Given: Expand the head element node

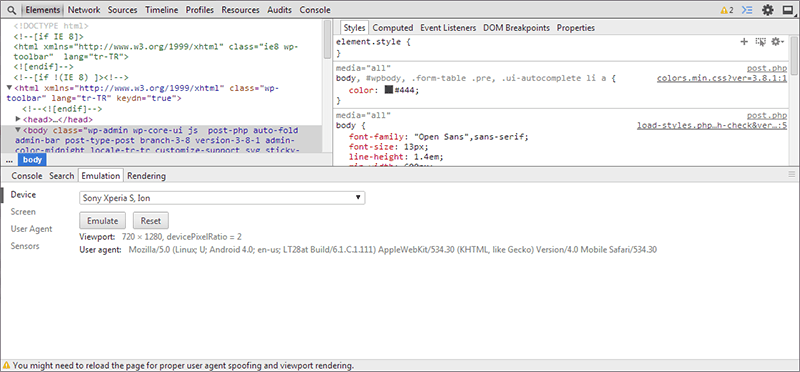Looking at the screenshot, I should pos(18,119).
